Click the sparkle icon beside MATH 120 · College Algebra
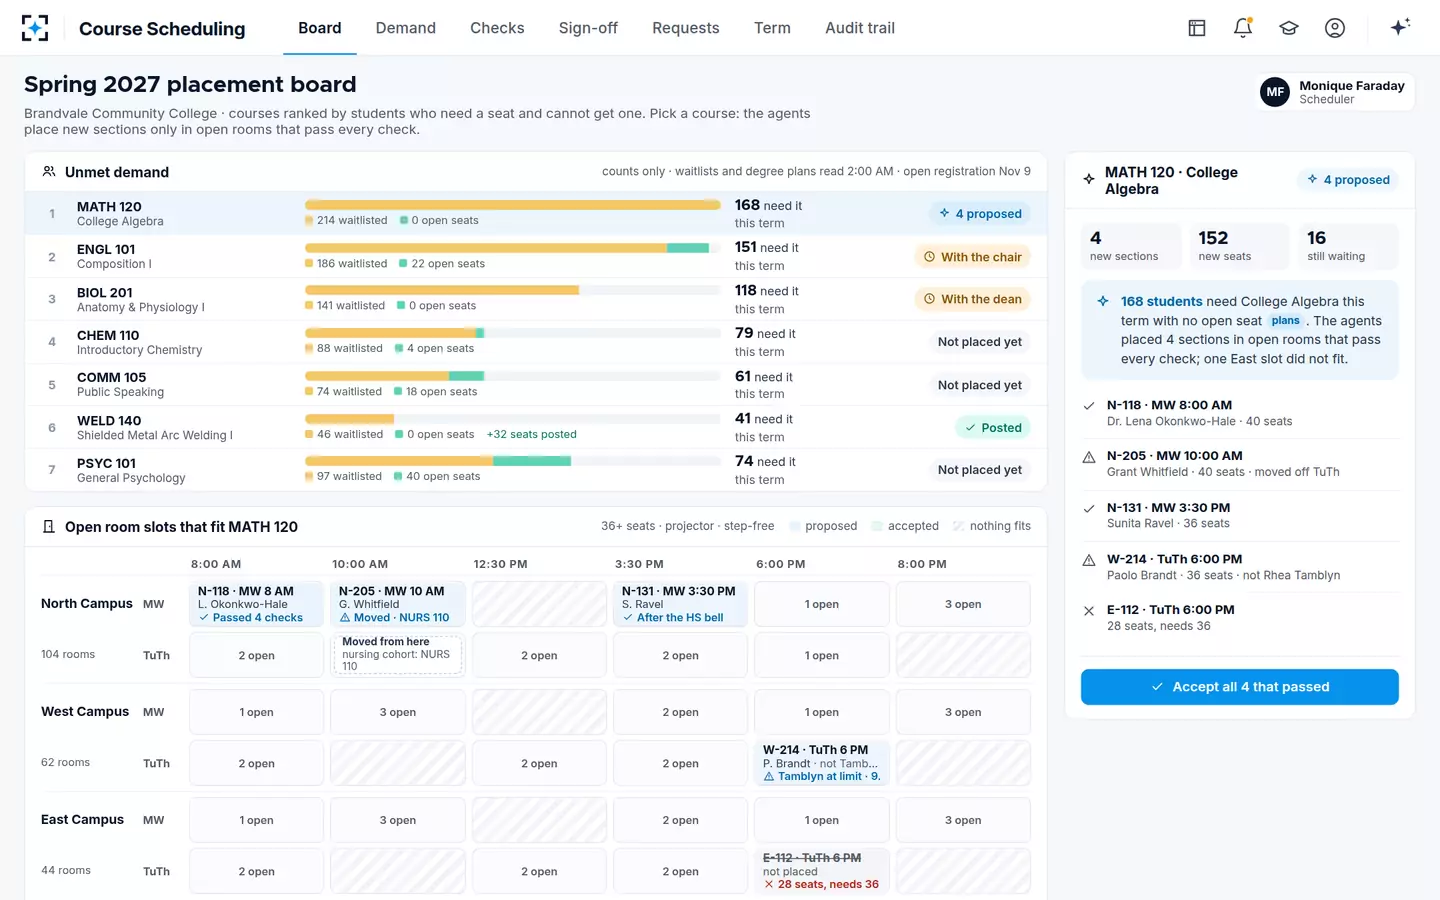Viewport: 1440px width, 900px height. point(1089,179)
